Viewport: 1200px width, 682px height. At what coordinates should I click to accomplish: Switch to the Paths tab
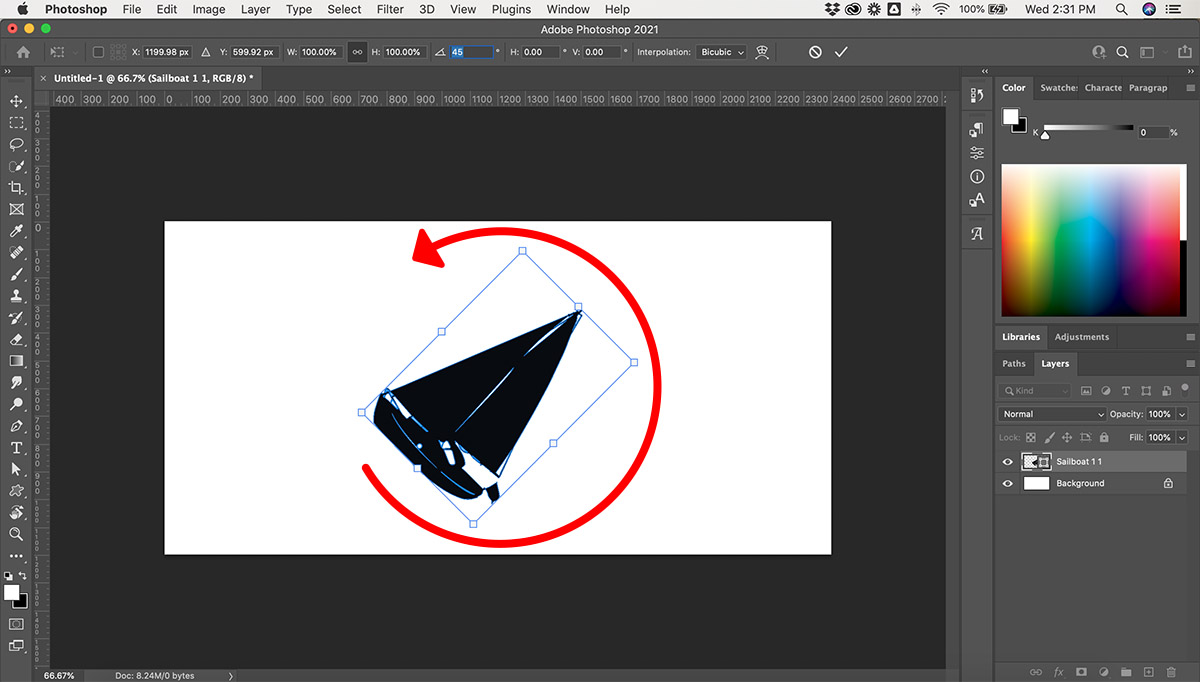1014,364
